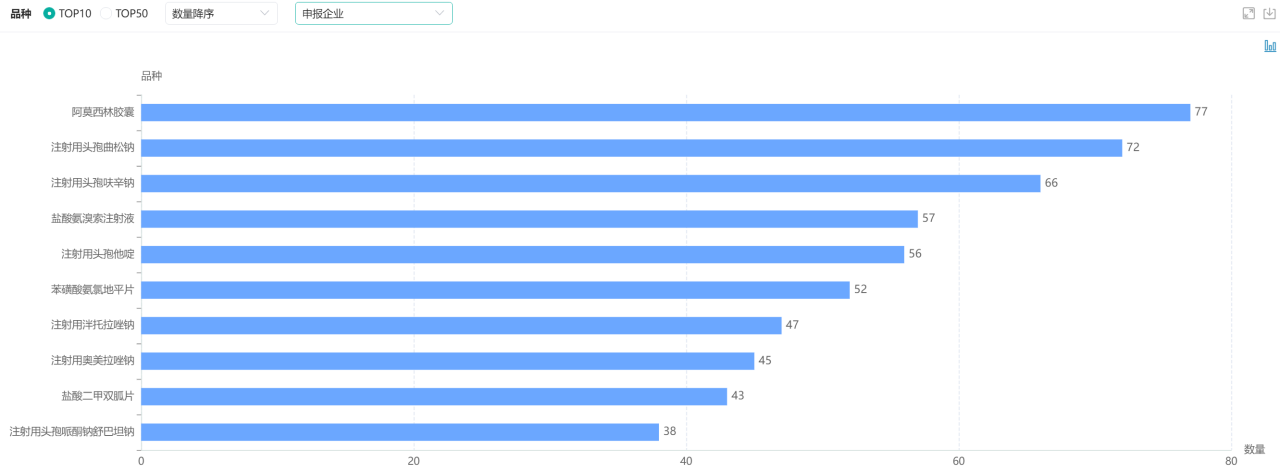This screenshot has width=1280, height=474.
Task: Click the bar for 注射用头孢他啶
Action: point(522,254)
